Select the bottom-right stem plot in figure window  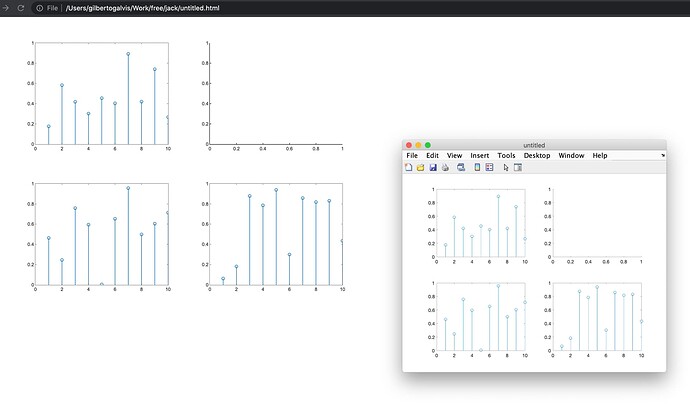tap(597, 317)
